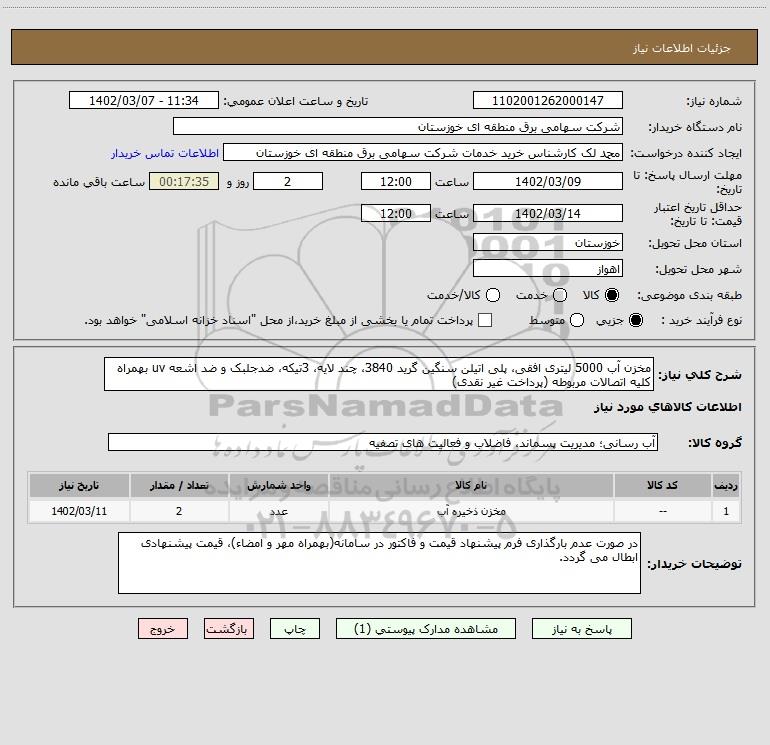
Task: Click the delivery province field خوزستان
Action: point(548,243)
